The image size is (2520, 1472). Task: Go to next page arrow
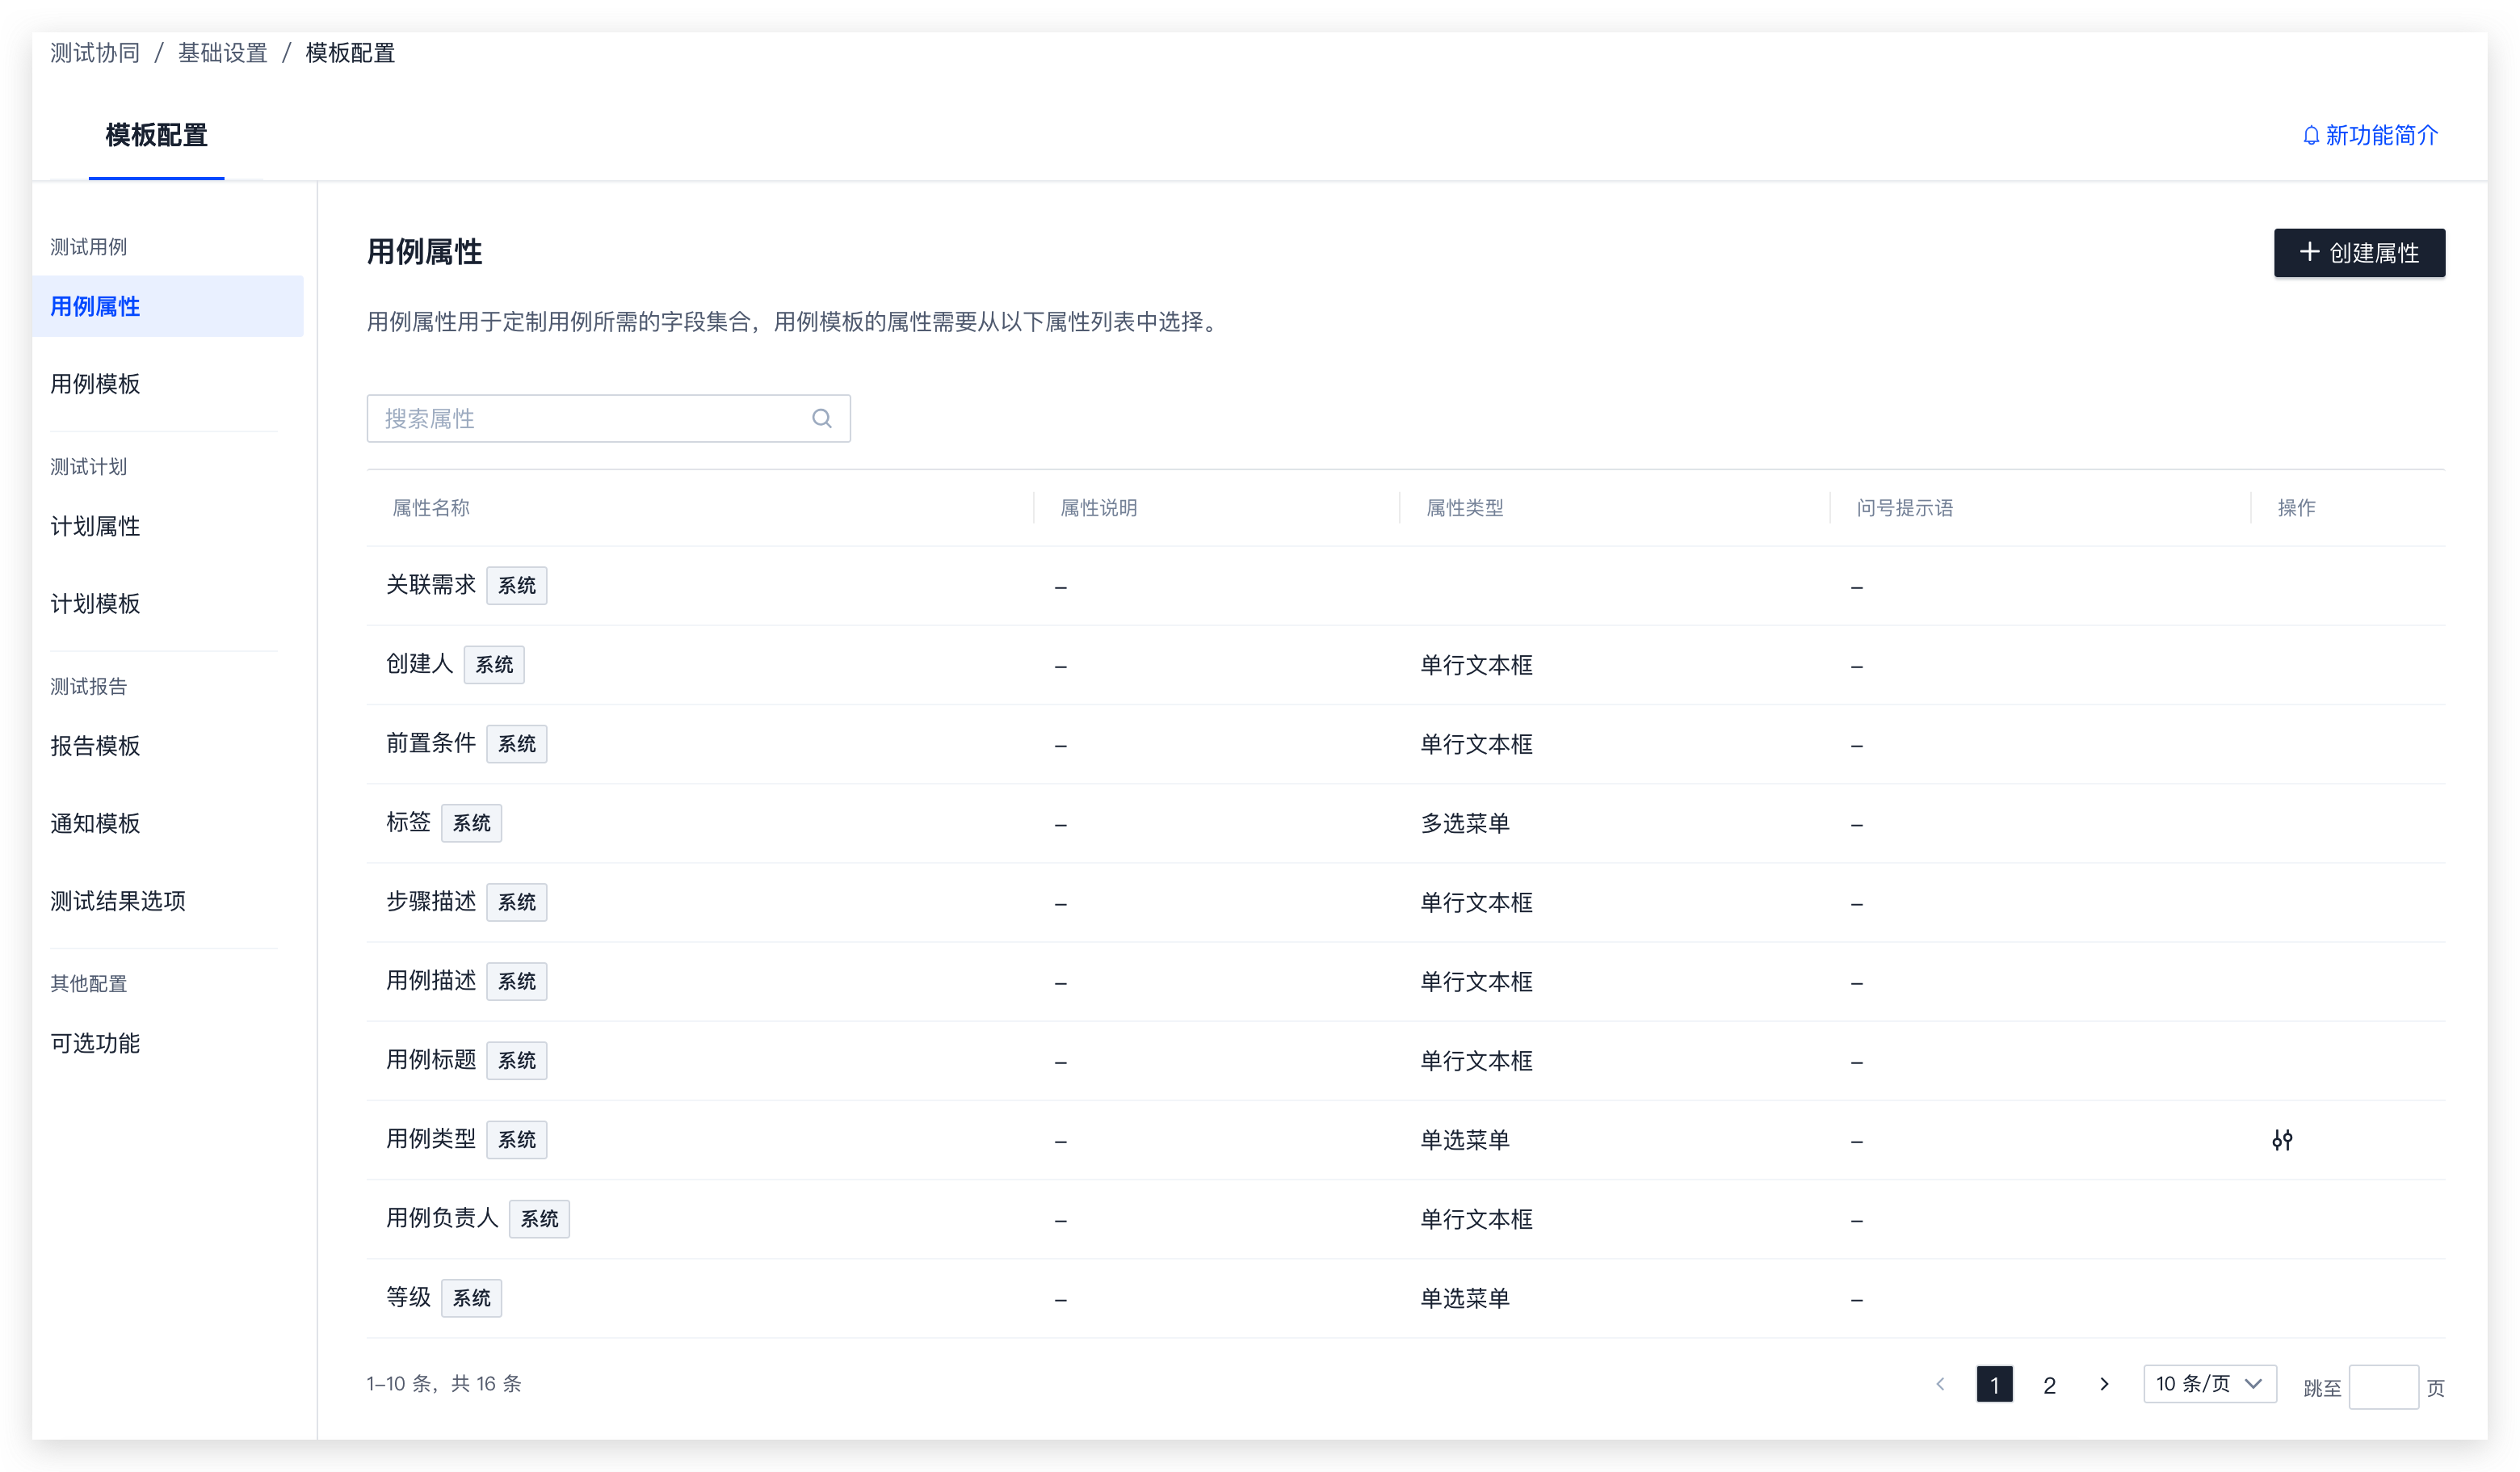[2104, 1384]
